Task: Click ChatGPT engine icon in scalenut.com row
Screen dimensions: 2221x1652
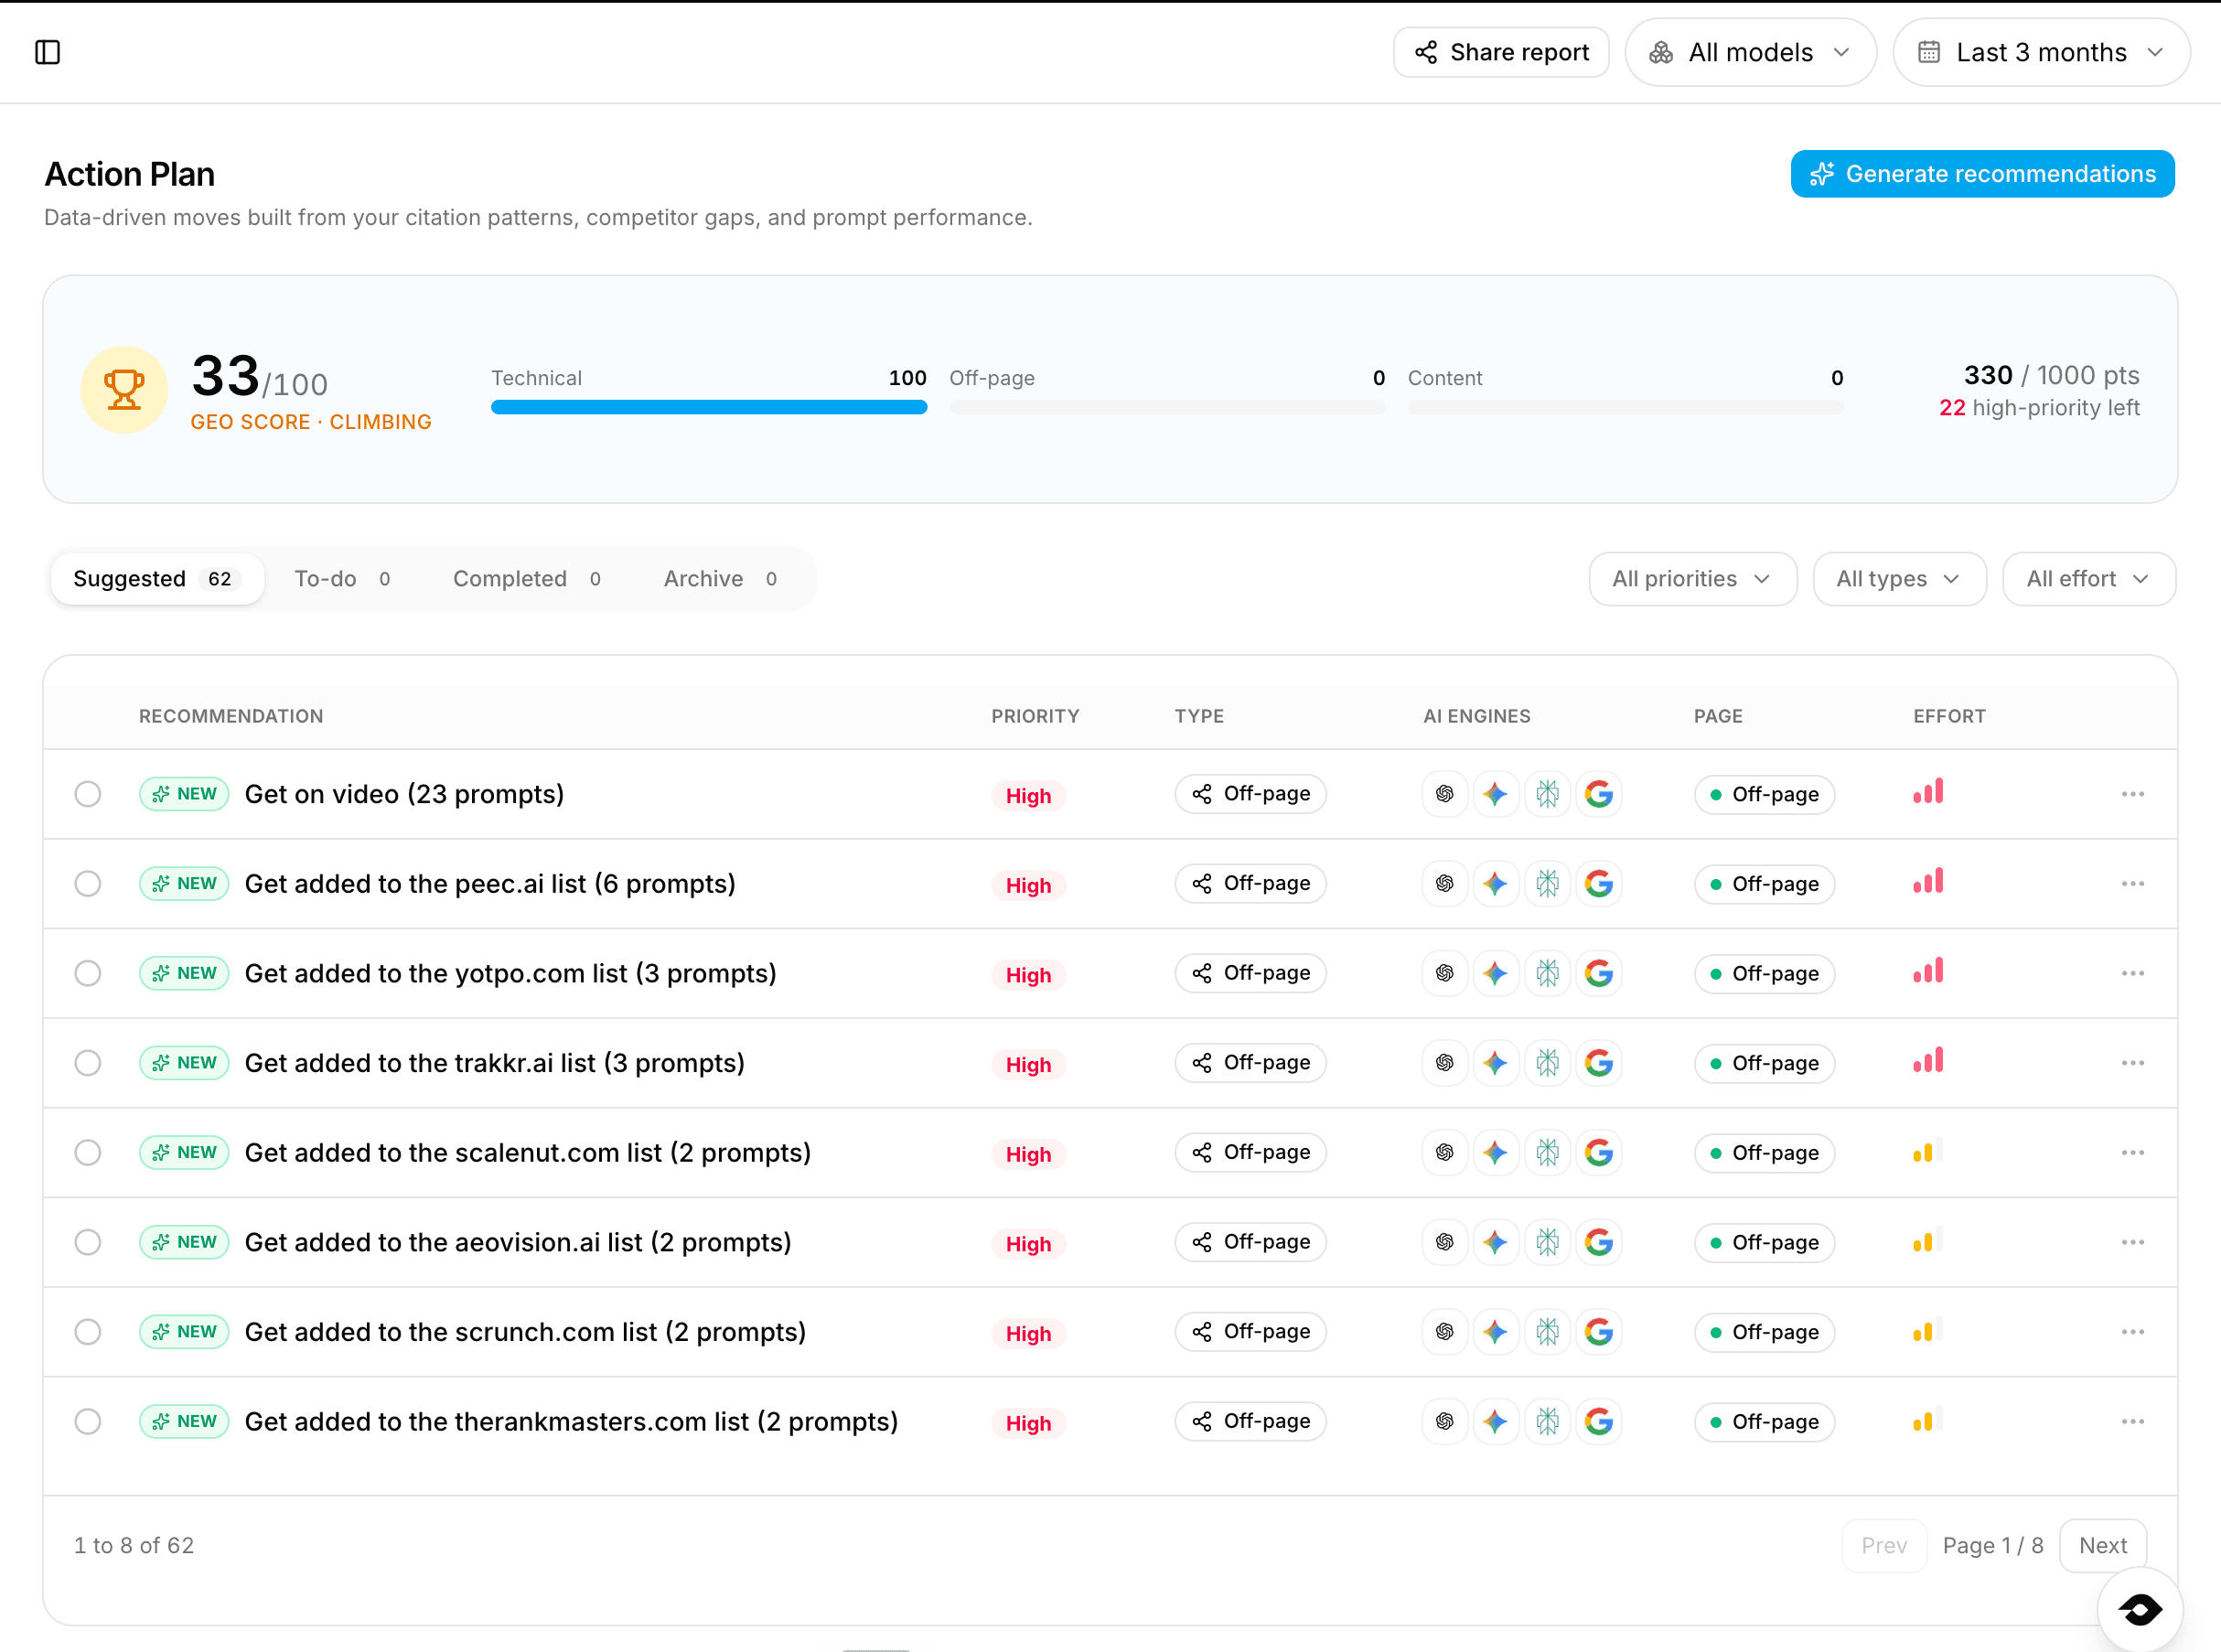Action: tap(1445, 1153)
